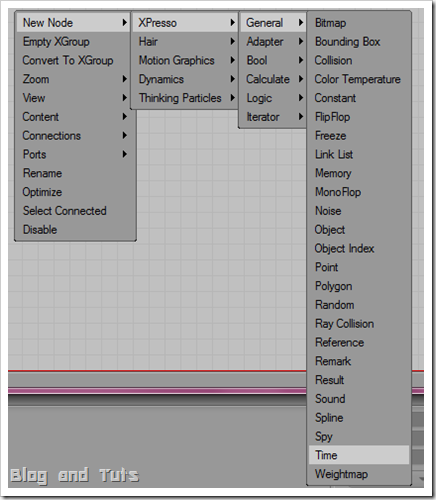Add a Freeze node
The width and height of the screenshot is (436, 500).
pos(359,136)
